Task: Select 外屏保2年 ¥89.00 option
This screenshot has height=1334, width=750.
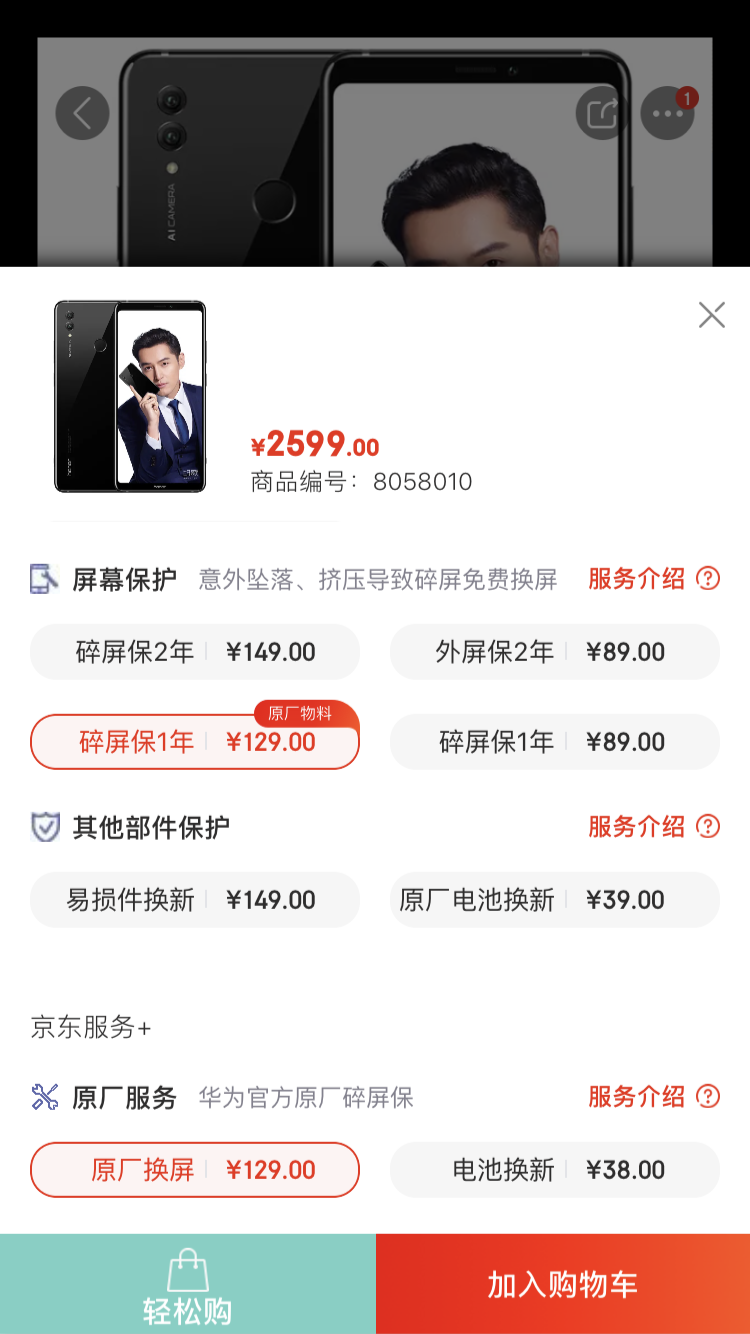Action: (554, 652)
